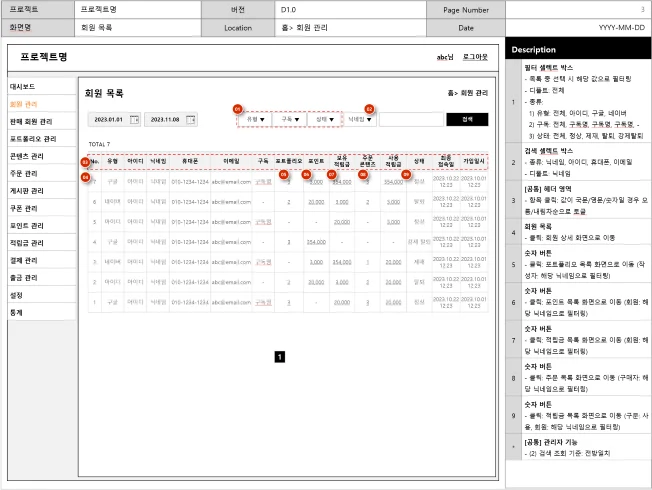Click order contents count 1 in row No. 3
Screen dimensions: 652x490
coord(368,262)
